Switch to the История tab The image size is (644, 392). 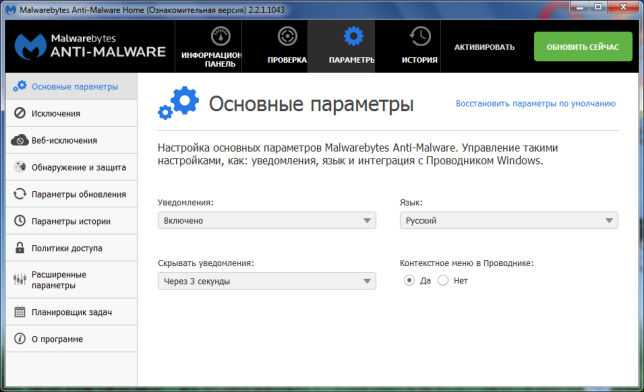tap(408, 46)
